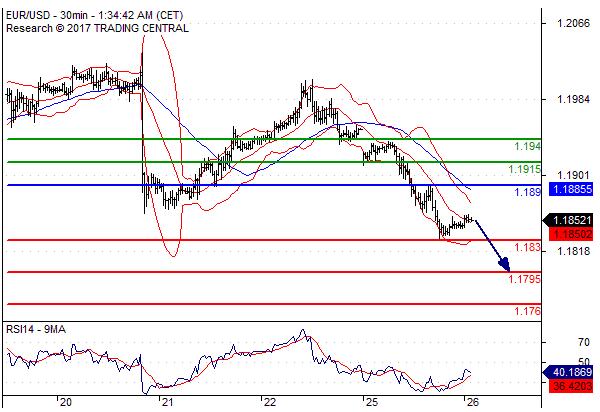Click the red 1.18502 price tag

pos(571,234)
